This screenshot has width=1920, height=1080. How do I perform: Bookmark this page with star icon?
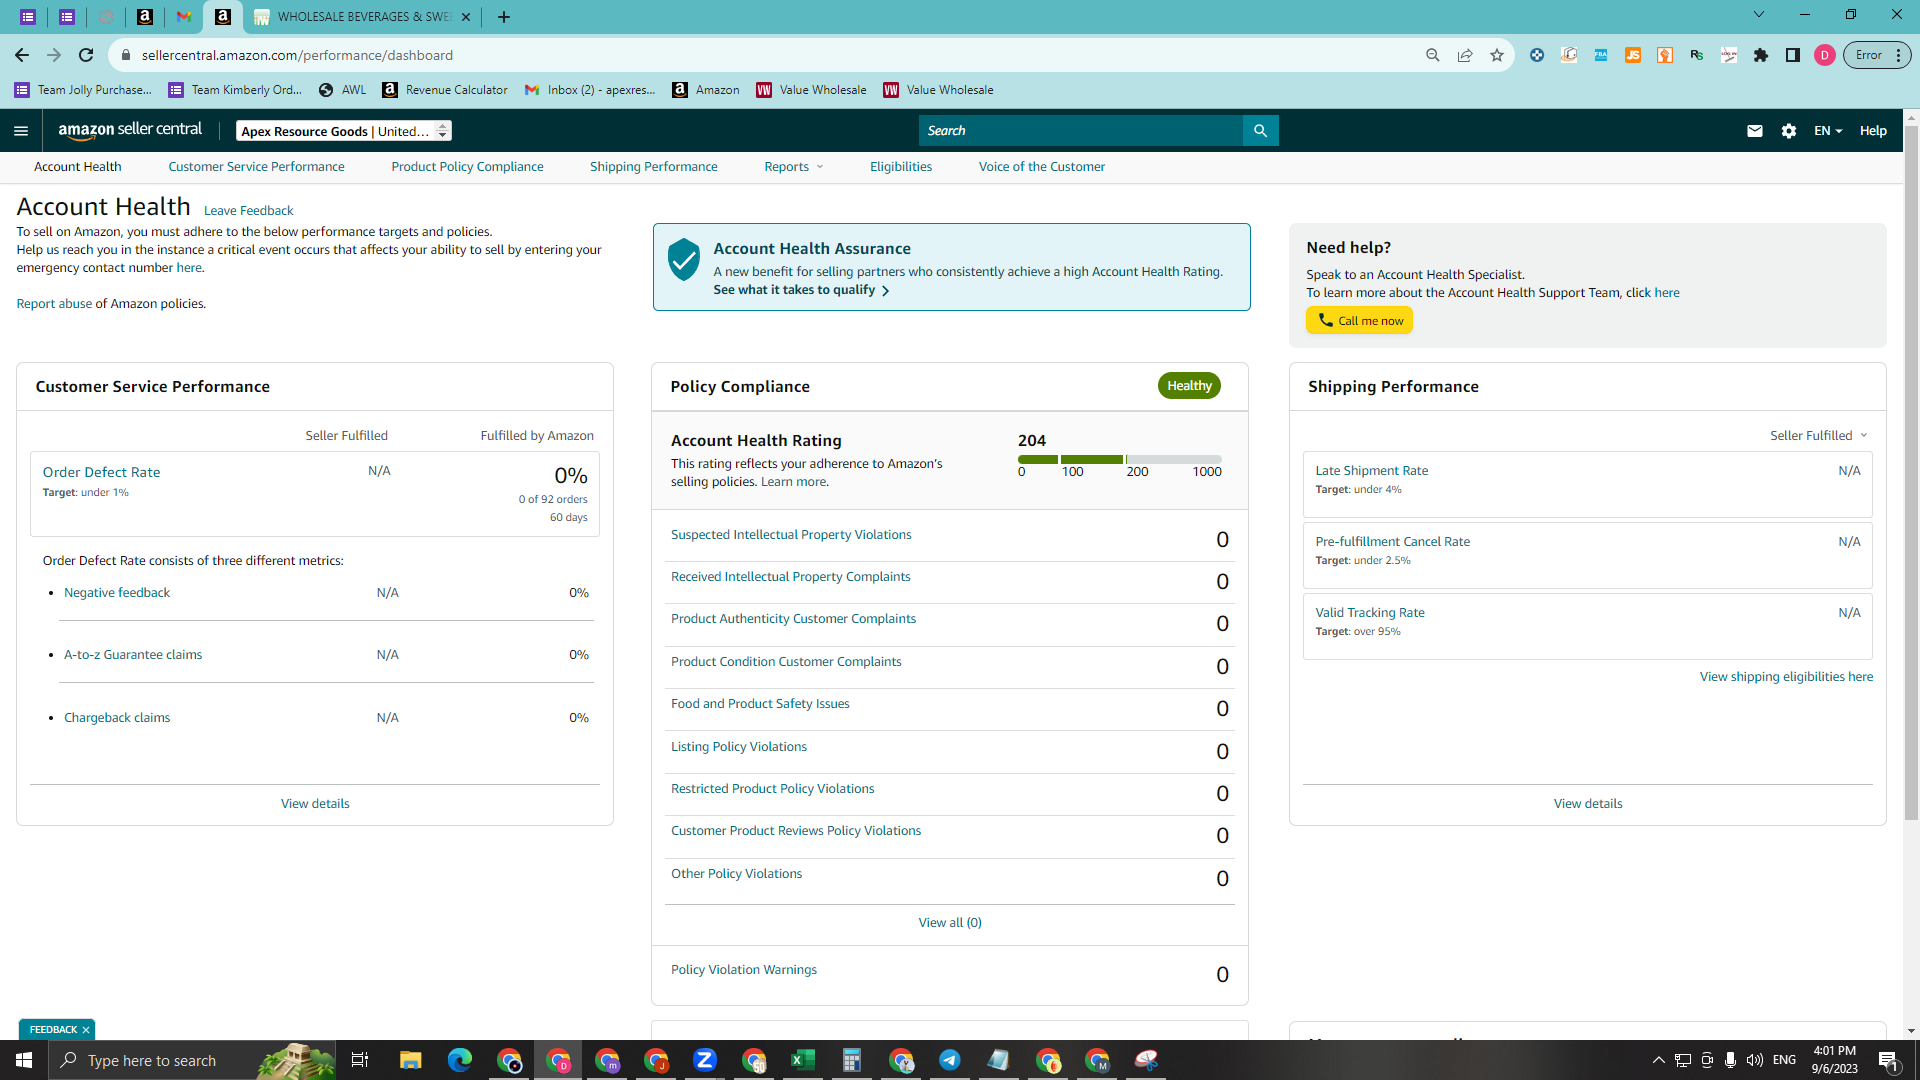coord(1497,55)
